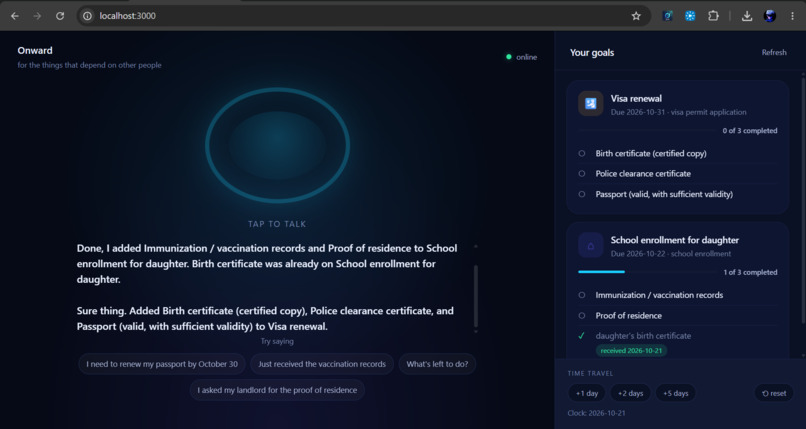Viewport: 806px width, 429px height.
Task: Click the 'Visa renewal' goal title
Action: point(636,98)
